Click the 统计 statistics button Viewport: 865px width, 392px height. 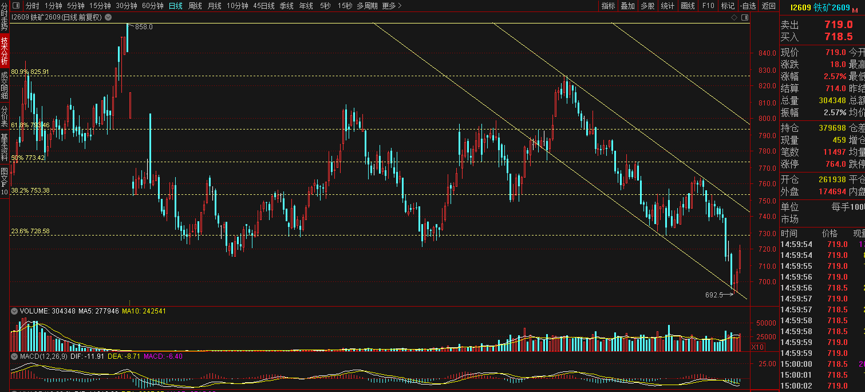click(667, 6)
